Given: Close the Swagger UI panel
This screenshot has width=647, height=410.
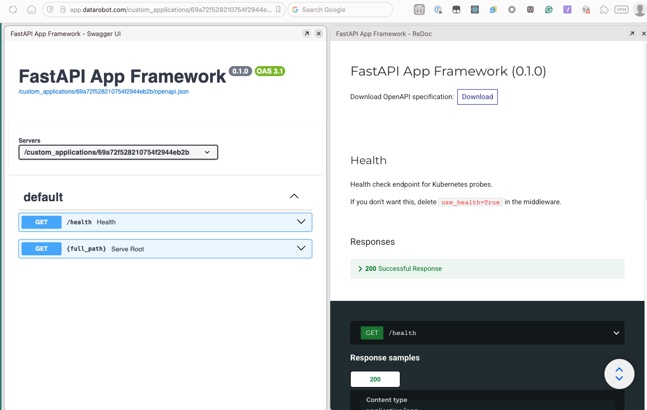Looking at the screenshot, I should (x=319, y=34).
